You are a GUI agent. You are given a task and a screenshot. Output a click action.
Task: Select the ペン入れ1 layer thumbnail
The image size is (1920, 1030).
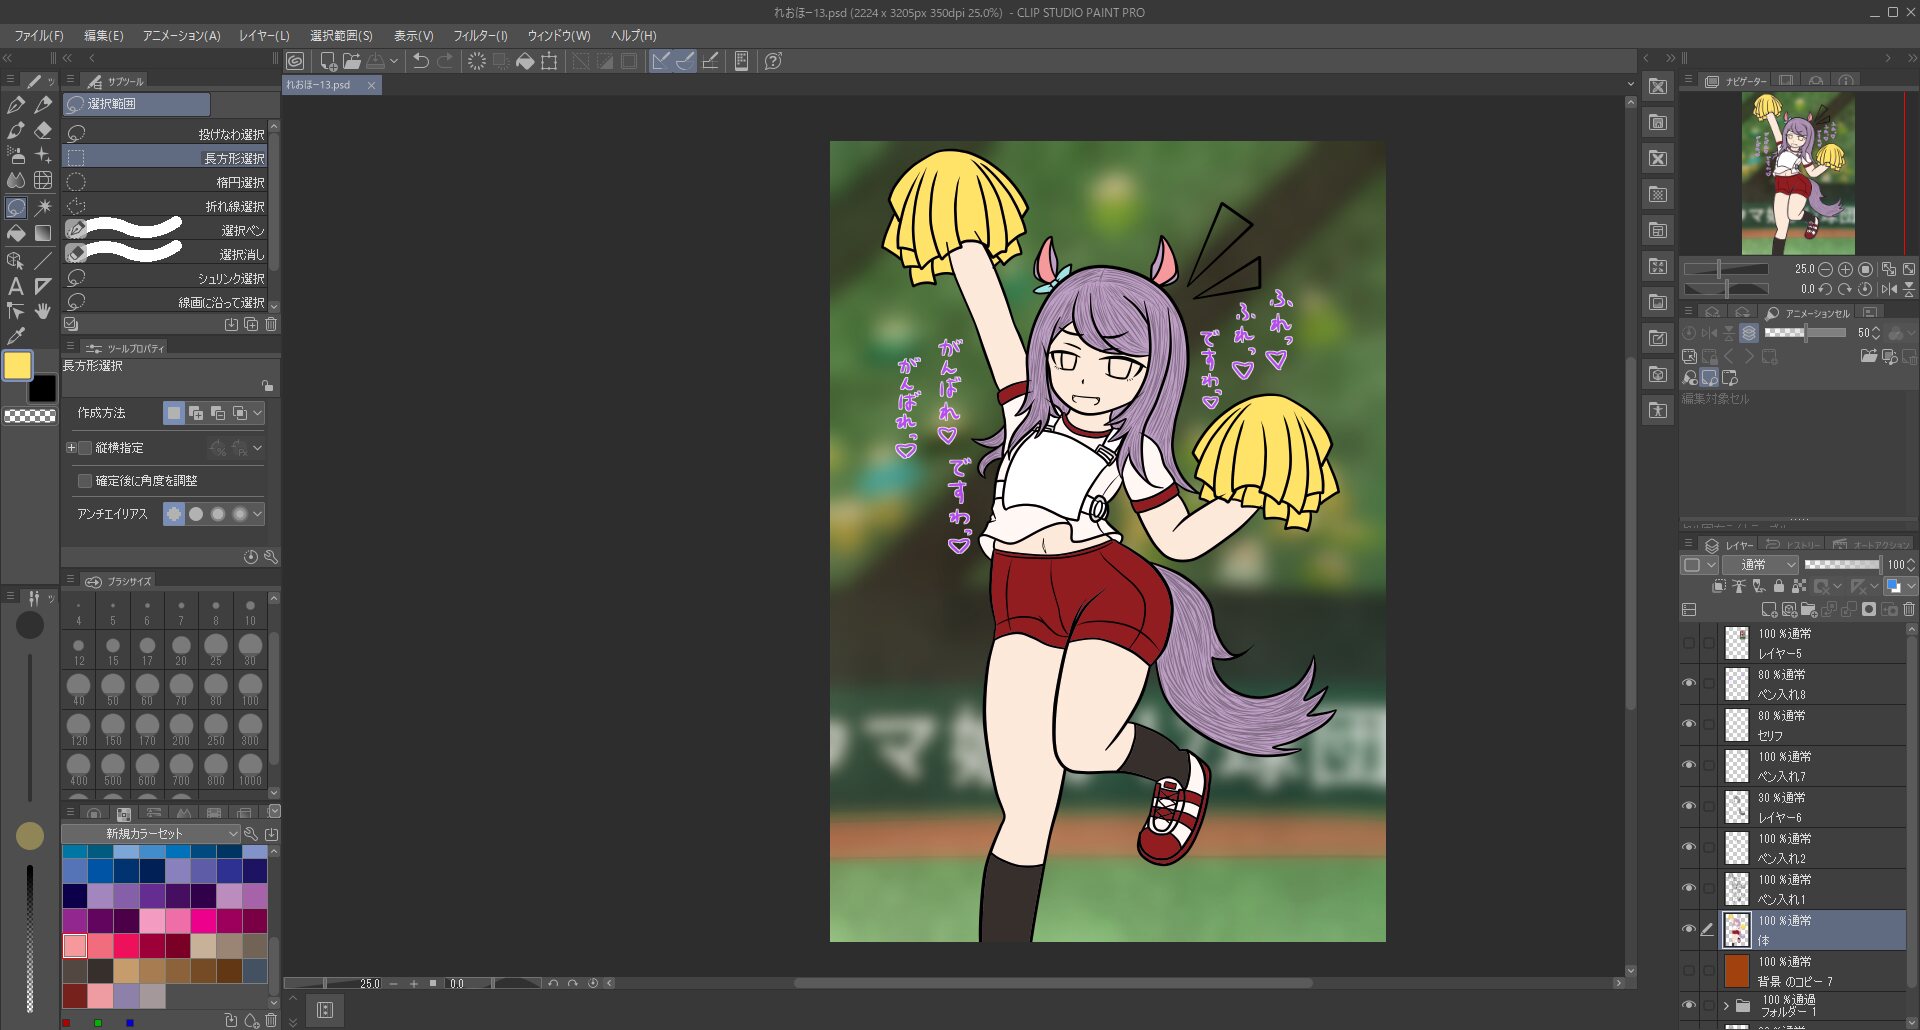1737,888
